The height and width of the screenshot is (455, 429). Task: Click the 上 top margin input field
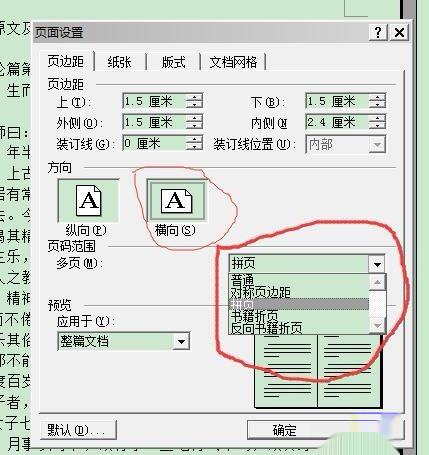pyautogui.click(x=154, y=101)
